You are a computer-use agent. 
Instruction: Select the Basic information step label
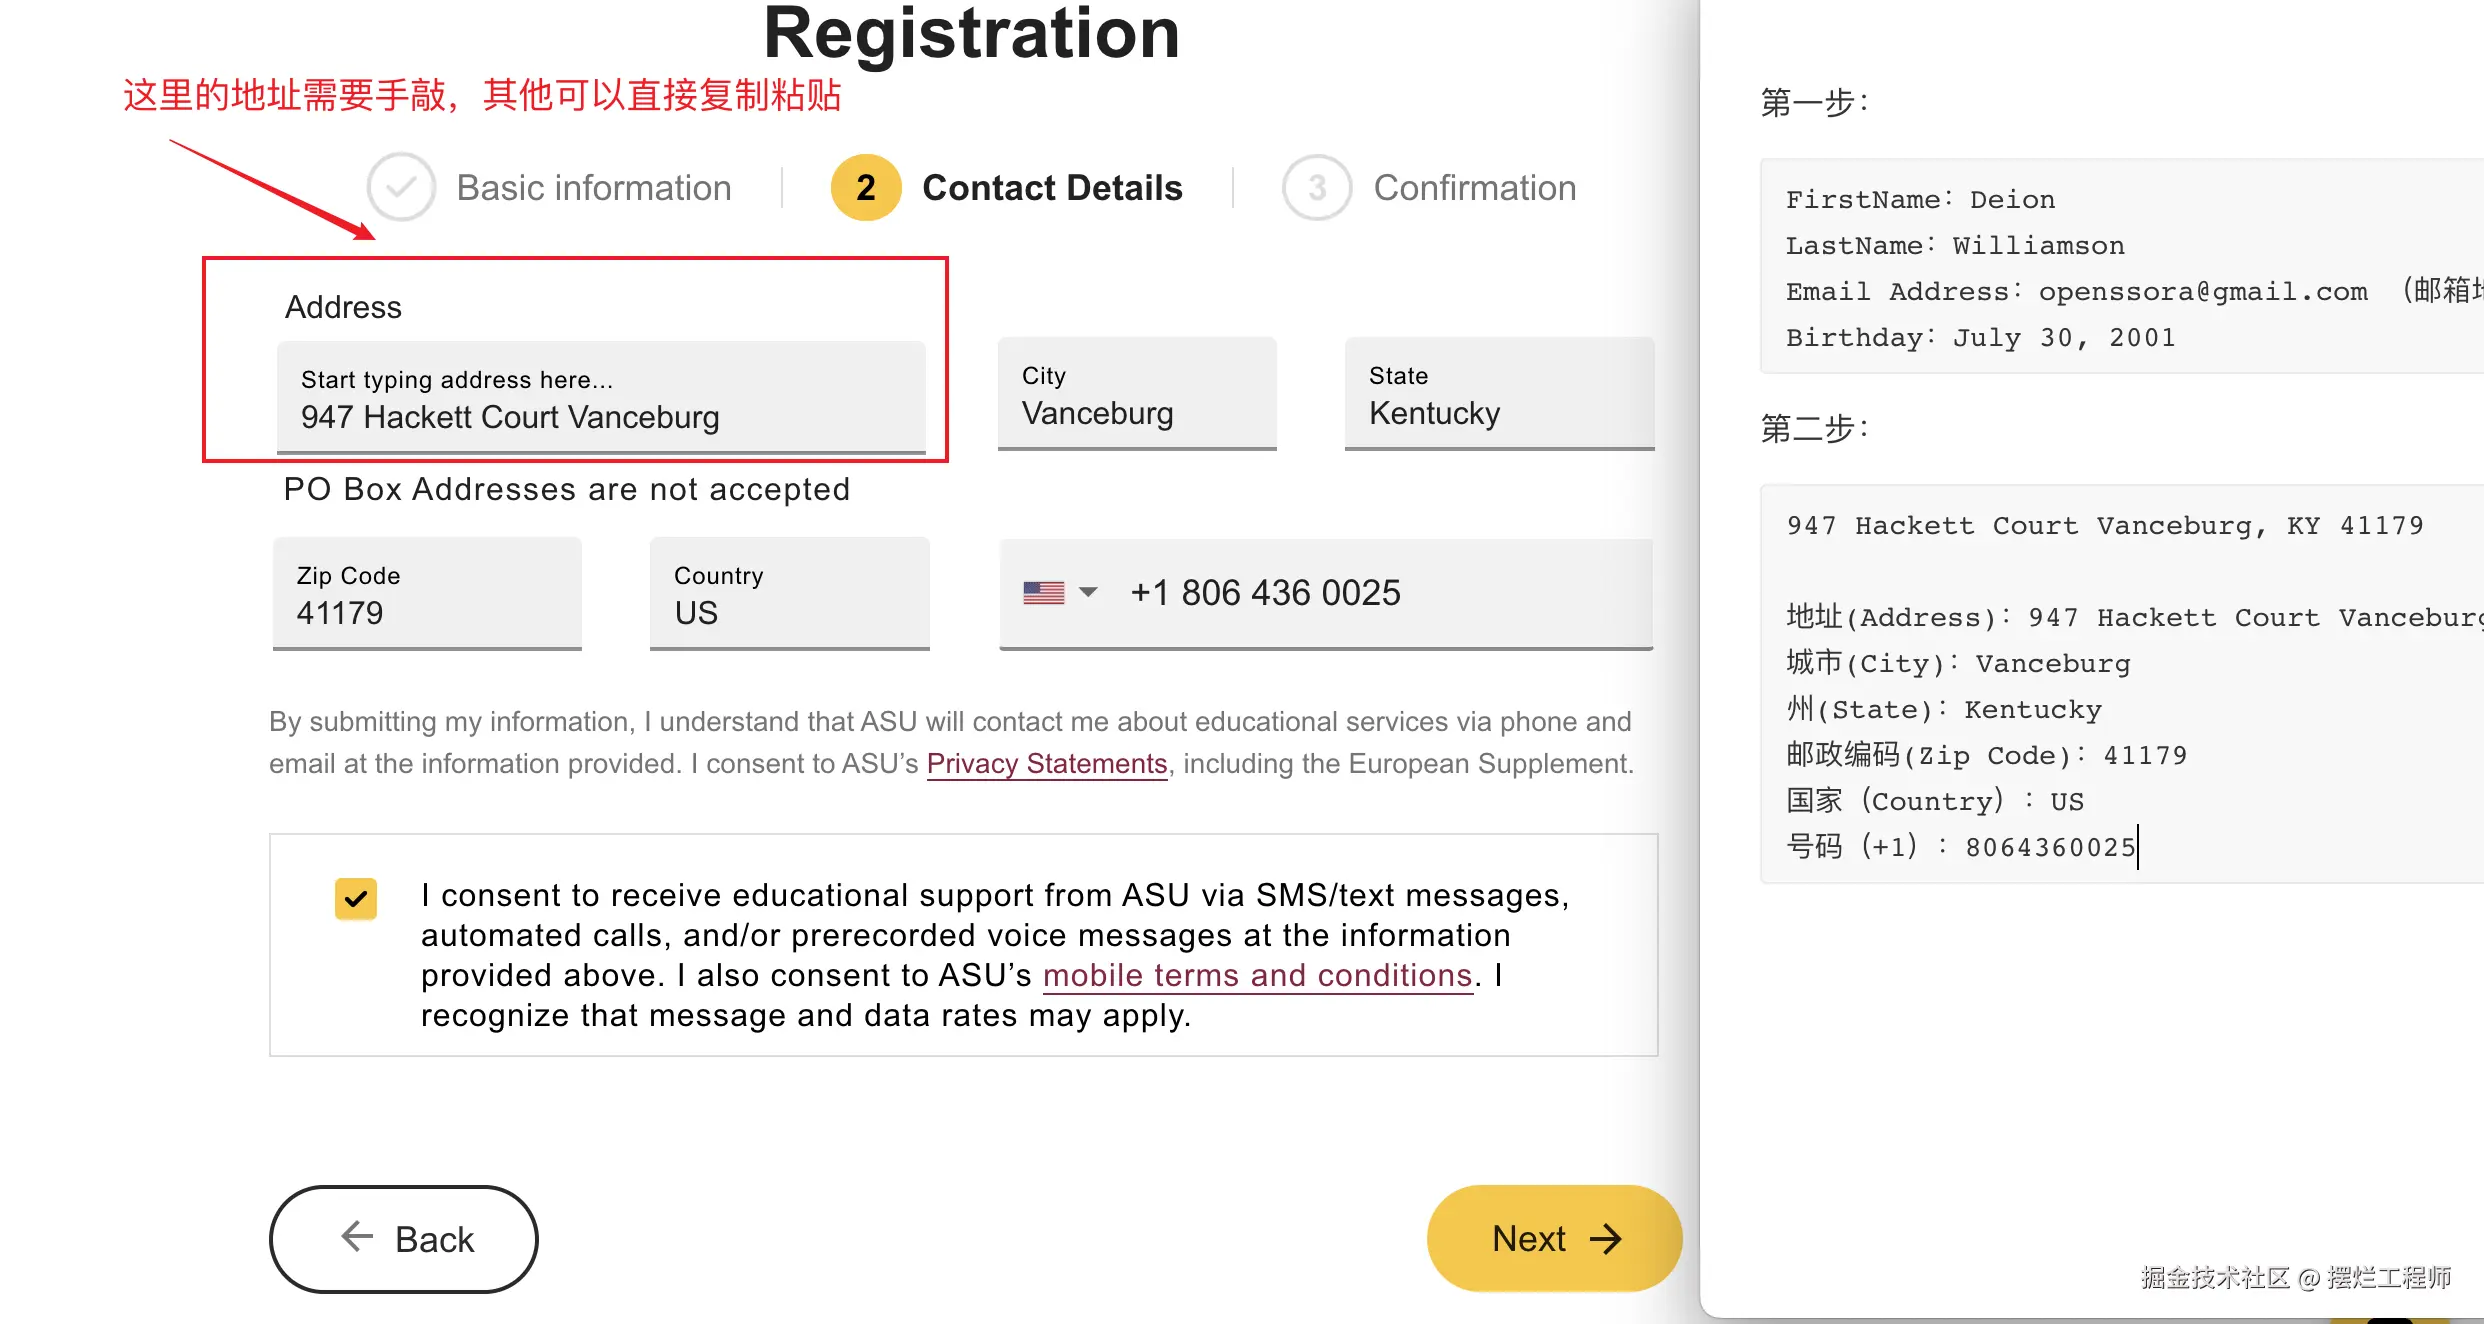pyautogui.click(x=594, y=188)
